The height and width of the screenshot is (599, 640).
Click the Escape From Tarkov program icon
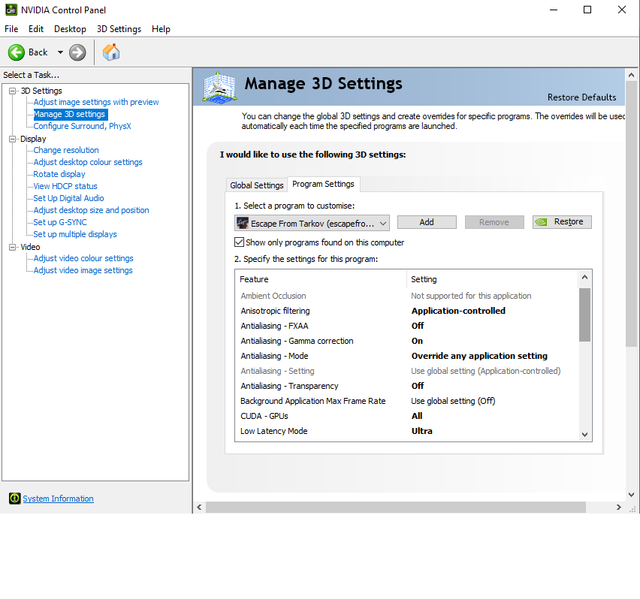tap(242, 223)
